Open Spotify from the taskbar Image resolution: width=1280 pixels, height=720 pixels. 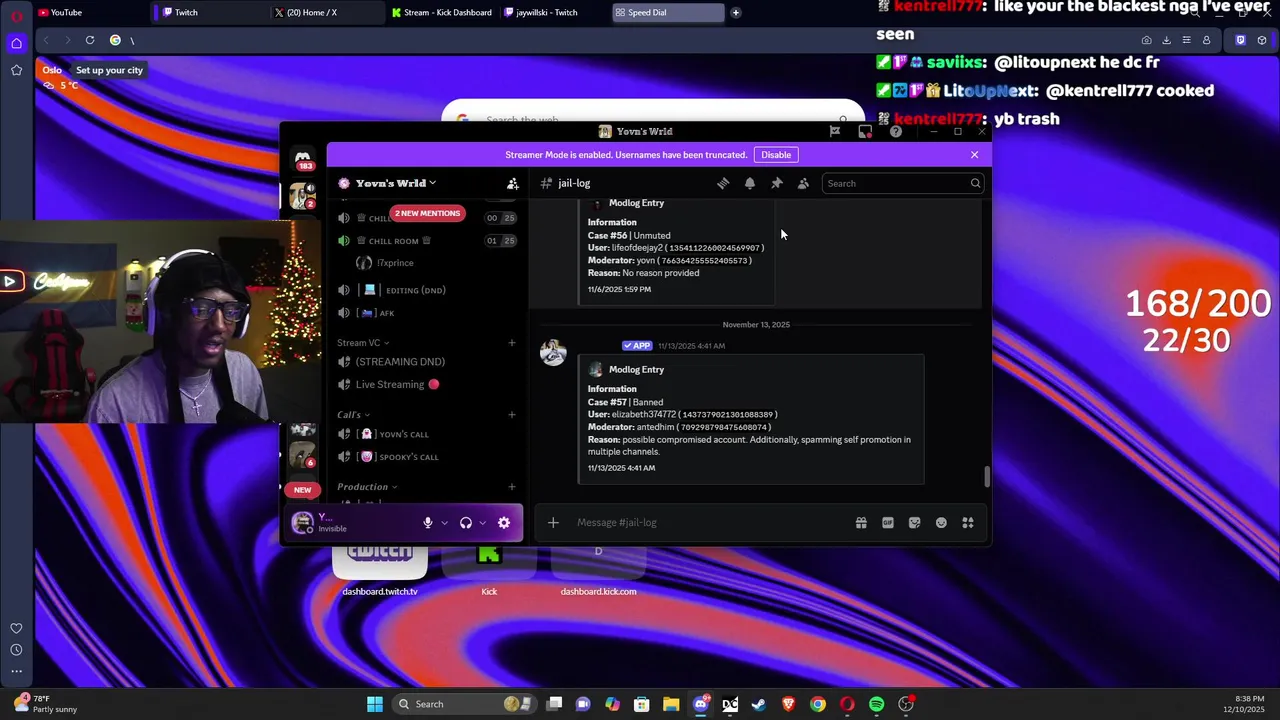coord(876,704)
